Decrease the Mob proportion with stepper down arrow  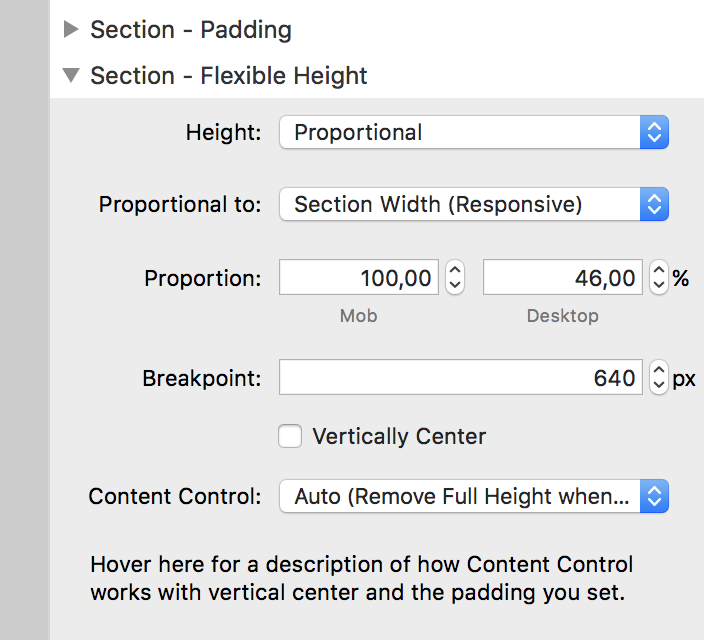tap(455, 285)
